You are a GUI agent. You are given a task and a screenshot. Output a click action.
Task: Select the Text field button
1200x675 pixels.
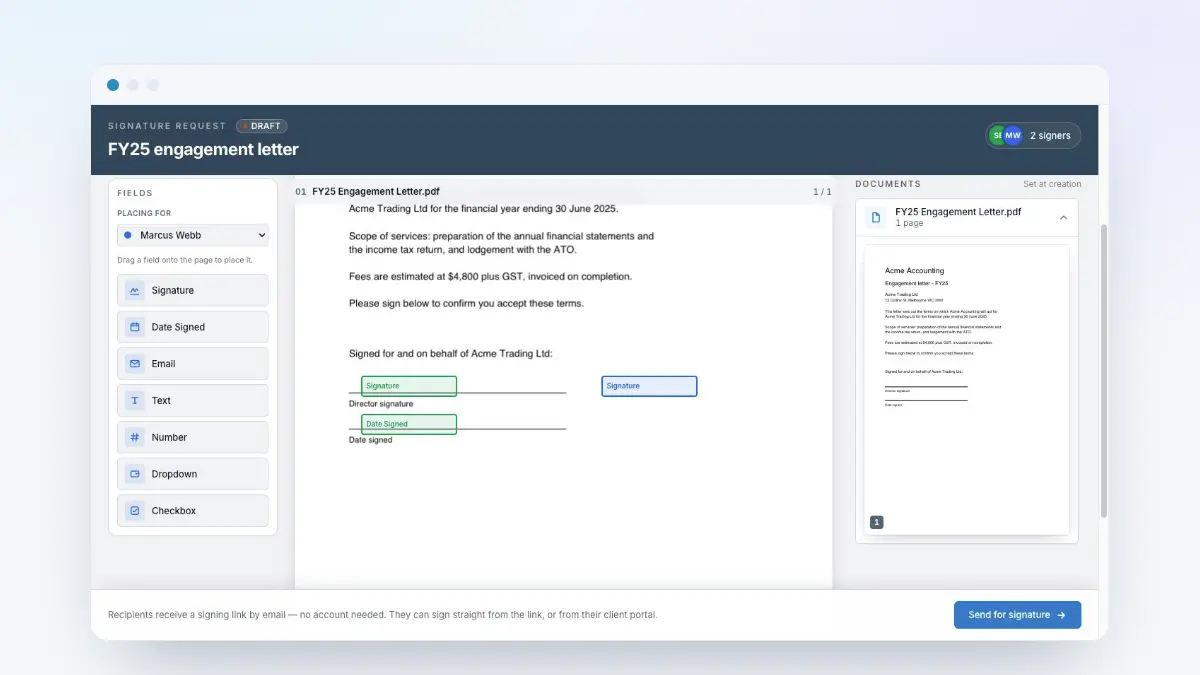(193, 401)
